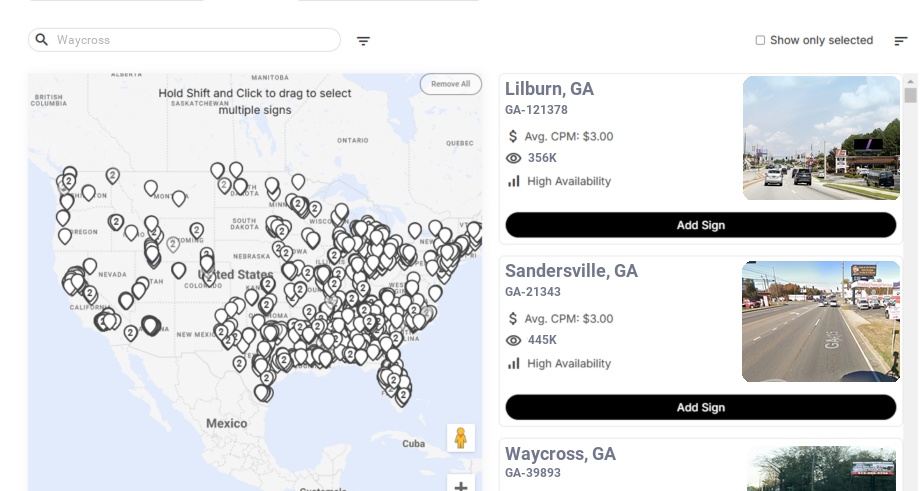Open Street View pegman icon
920x491 pixels.
[460, 438]
